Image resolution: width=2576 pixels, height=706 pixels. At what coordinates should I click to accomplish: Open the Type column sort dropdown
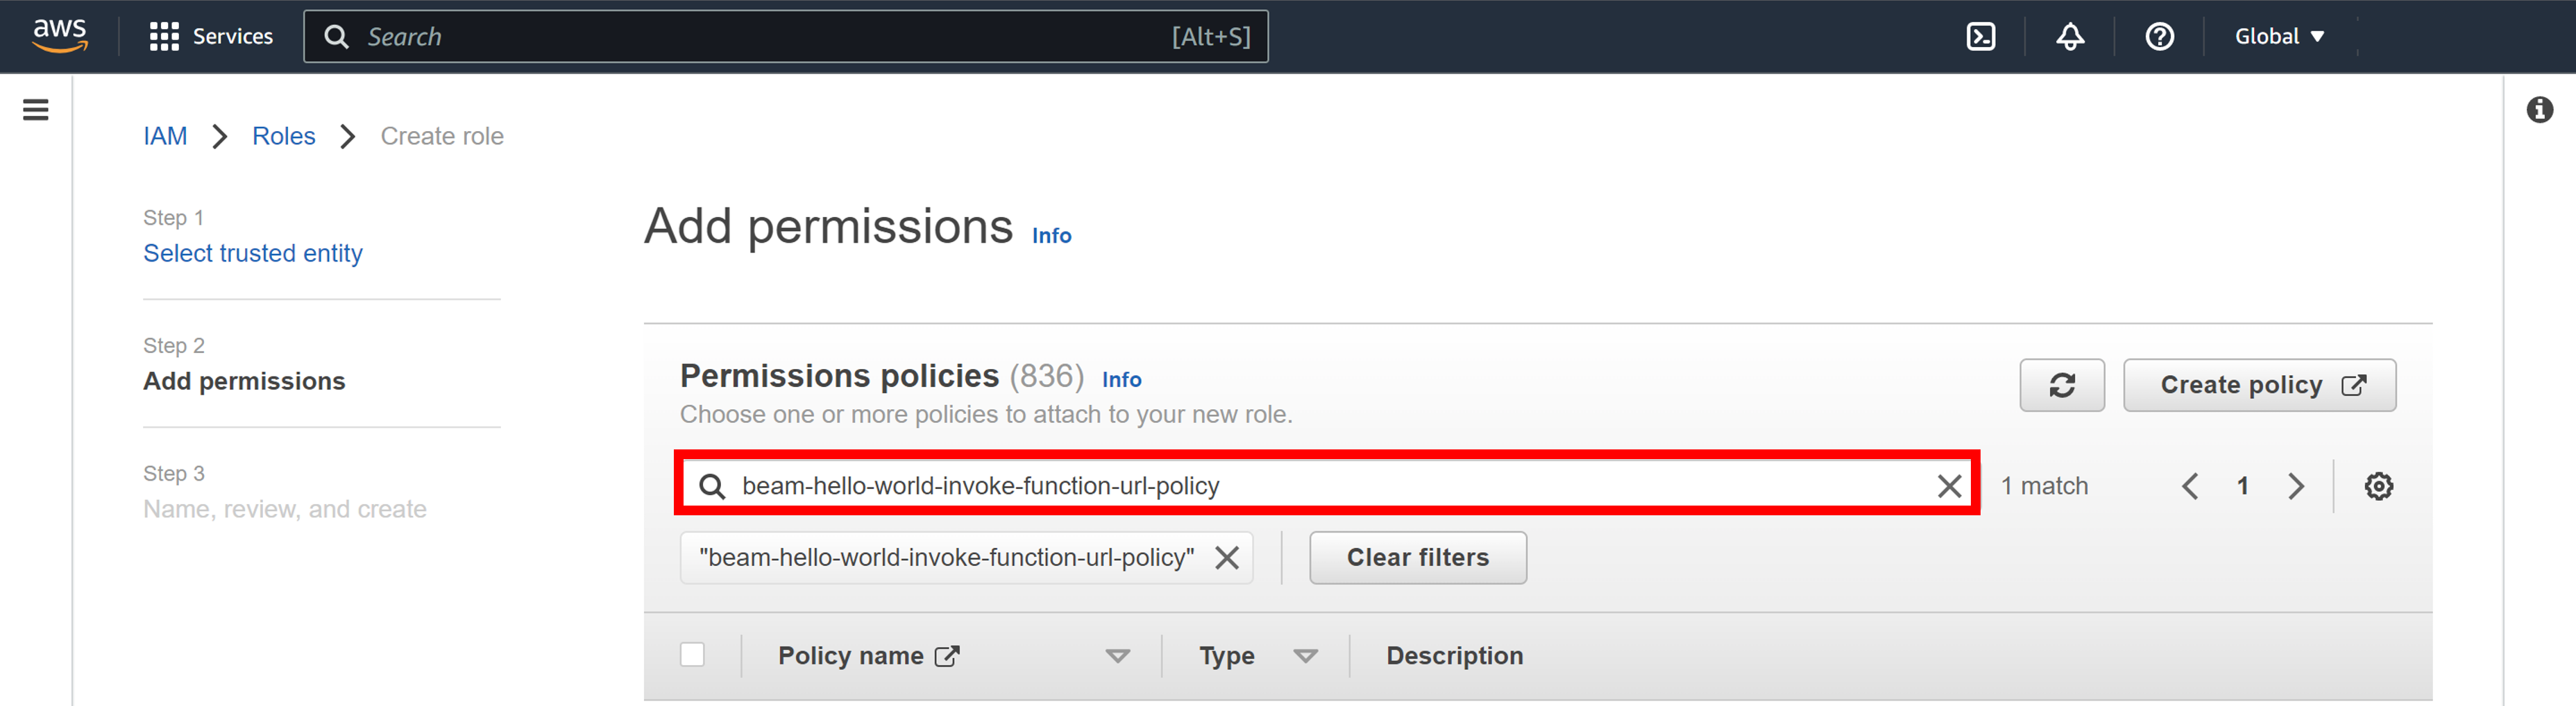coord(1305,656)
